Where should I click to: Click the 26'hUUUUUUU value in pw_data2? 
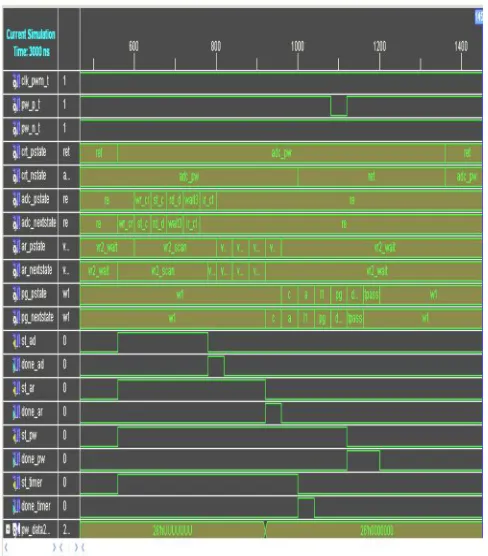pos(173,530)
